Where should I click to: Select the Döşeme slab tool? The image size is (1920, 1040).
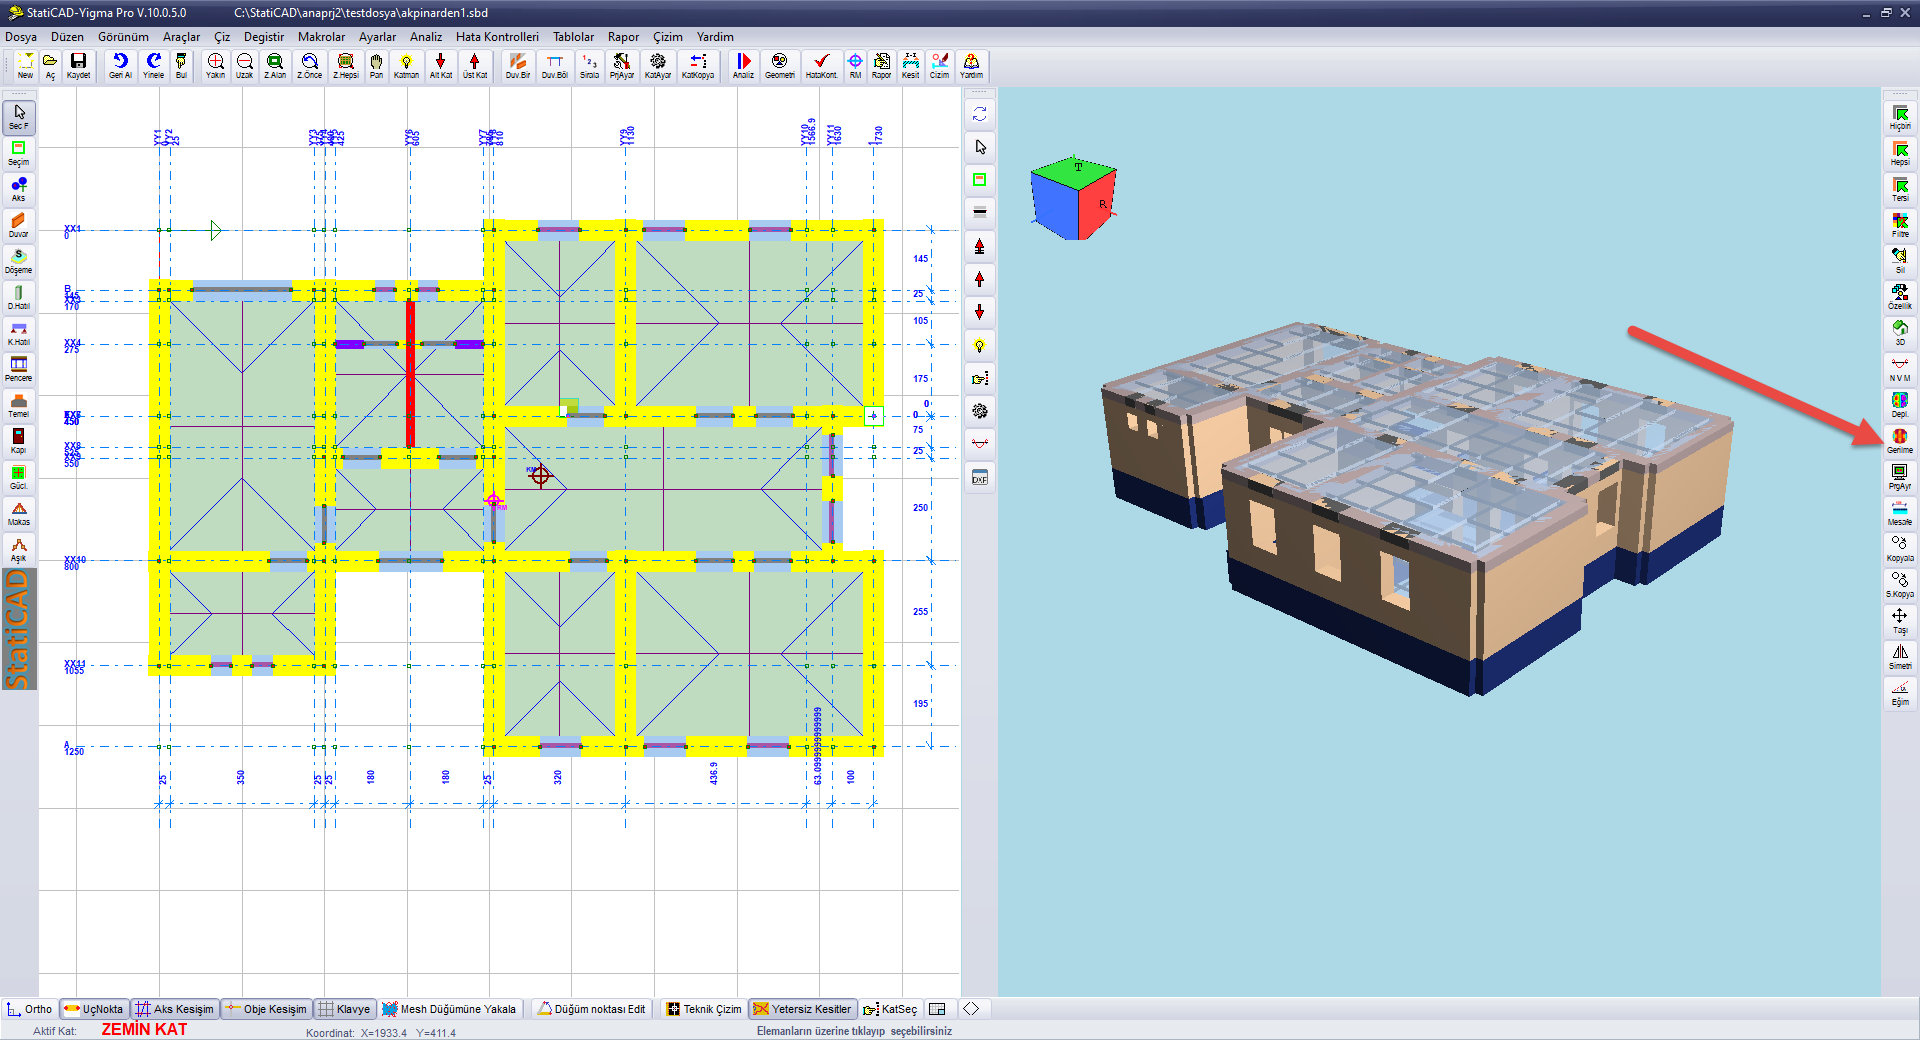(19, 262)
